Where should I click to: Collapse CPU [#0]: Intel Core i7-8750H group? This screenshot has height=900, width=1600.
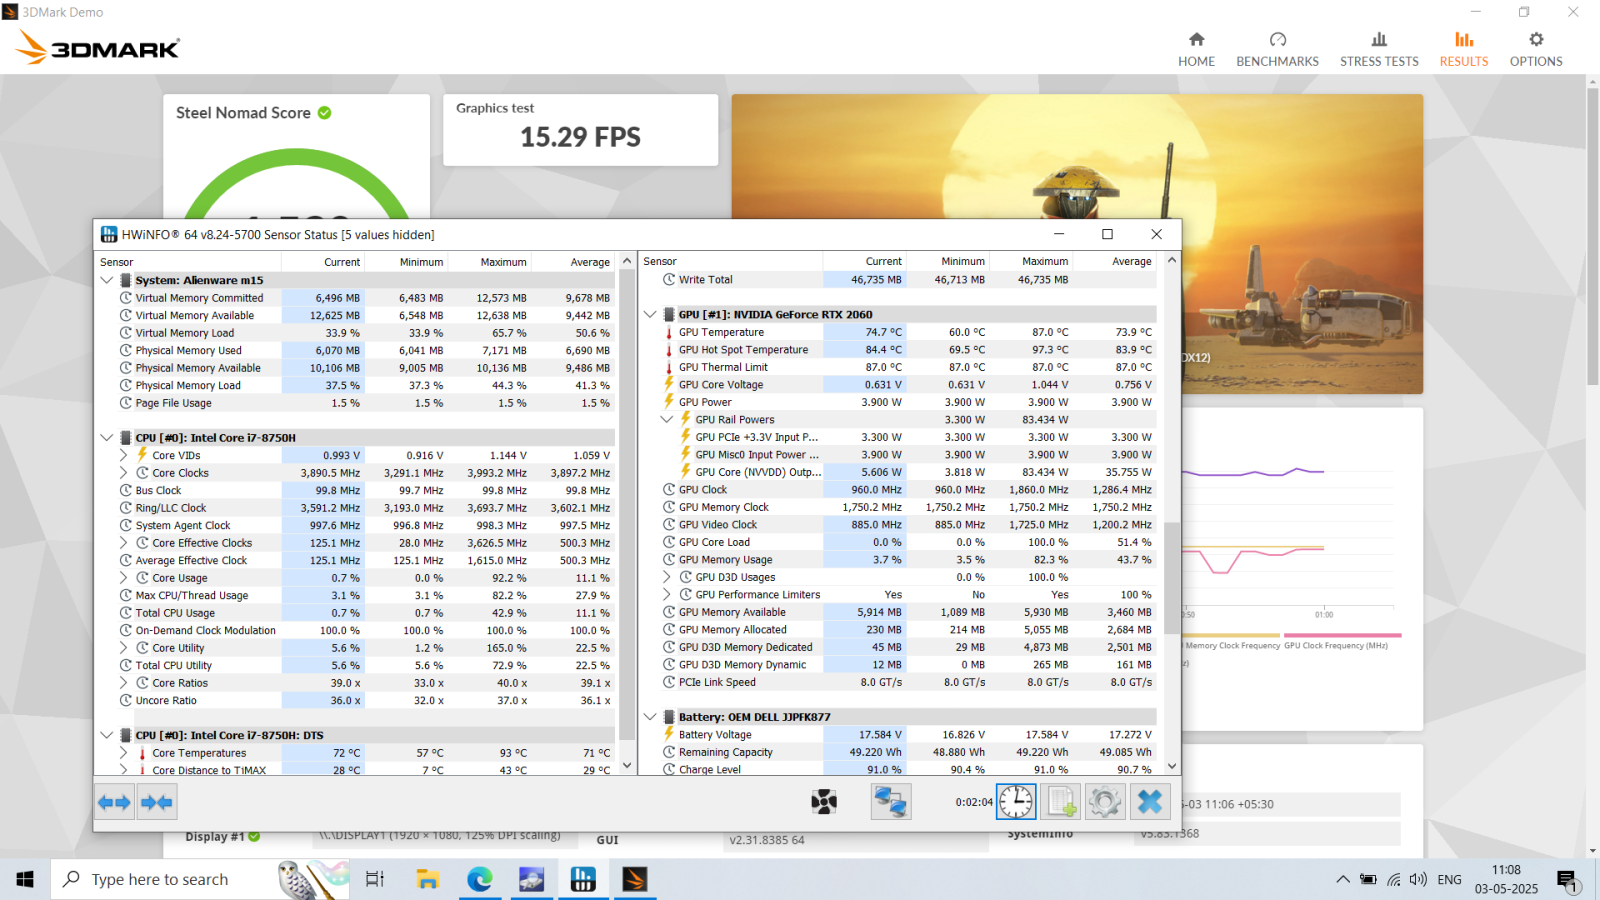107,438
